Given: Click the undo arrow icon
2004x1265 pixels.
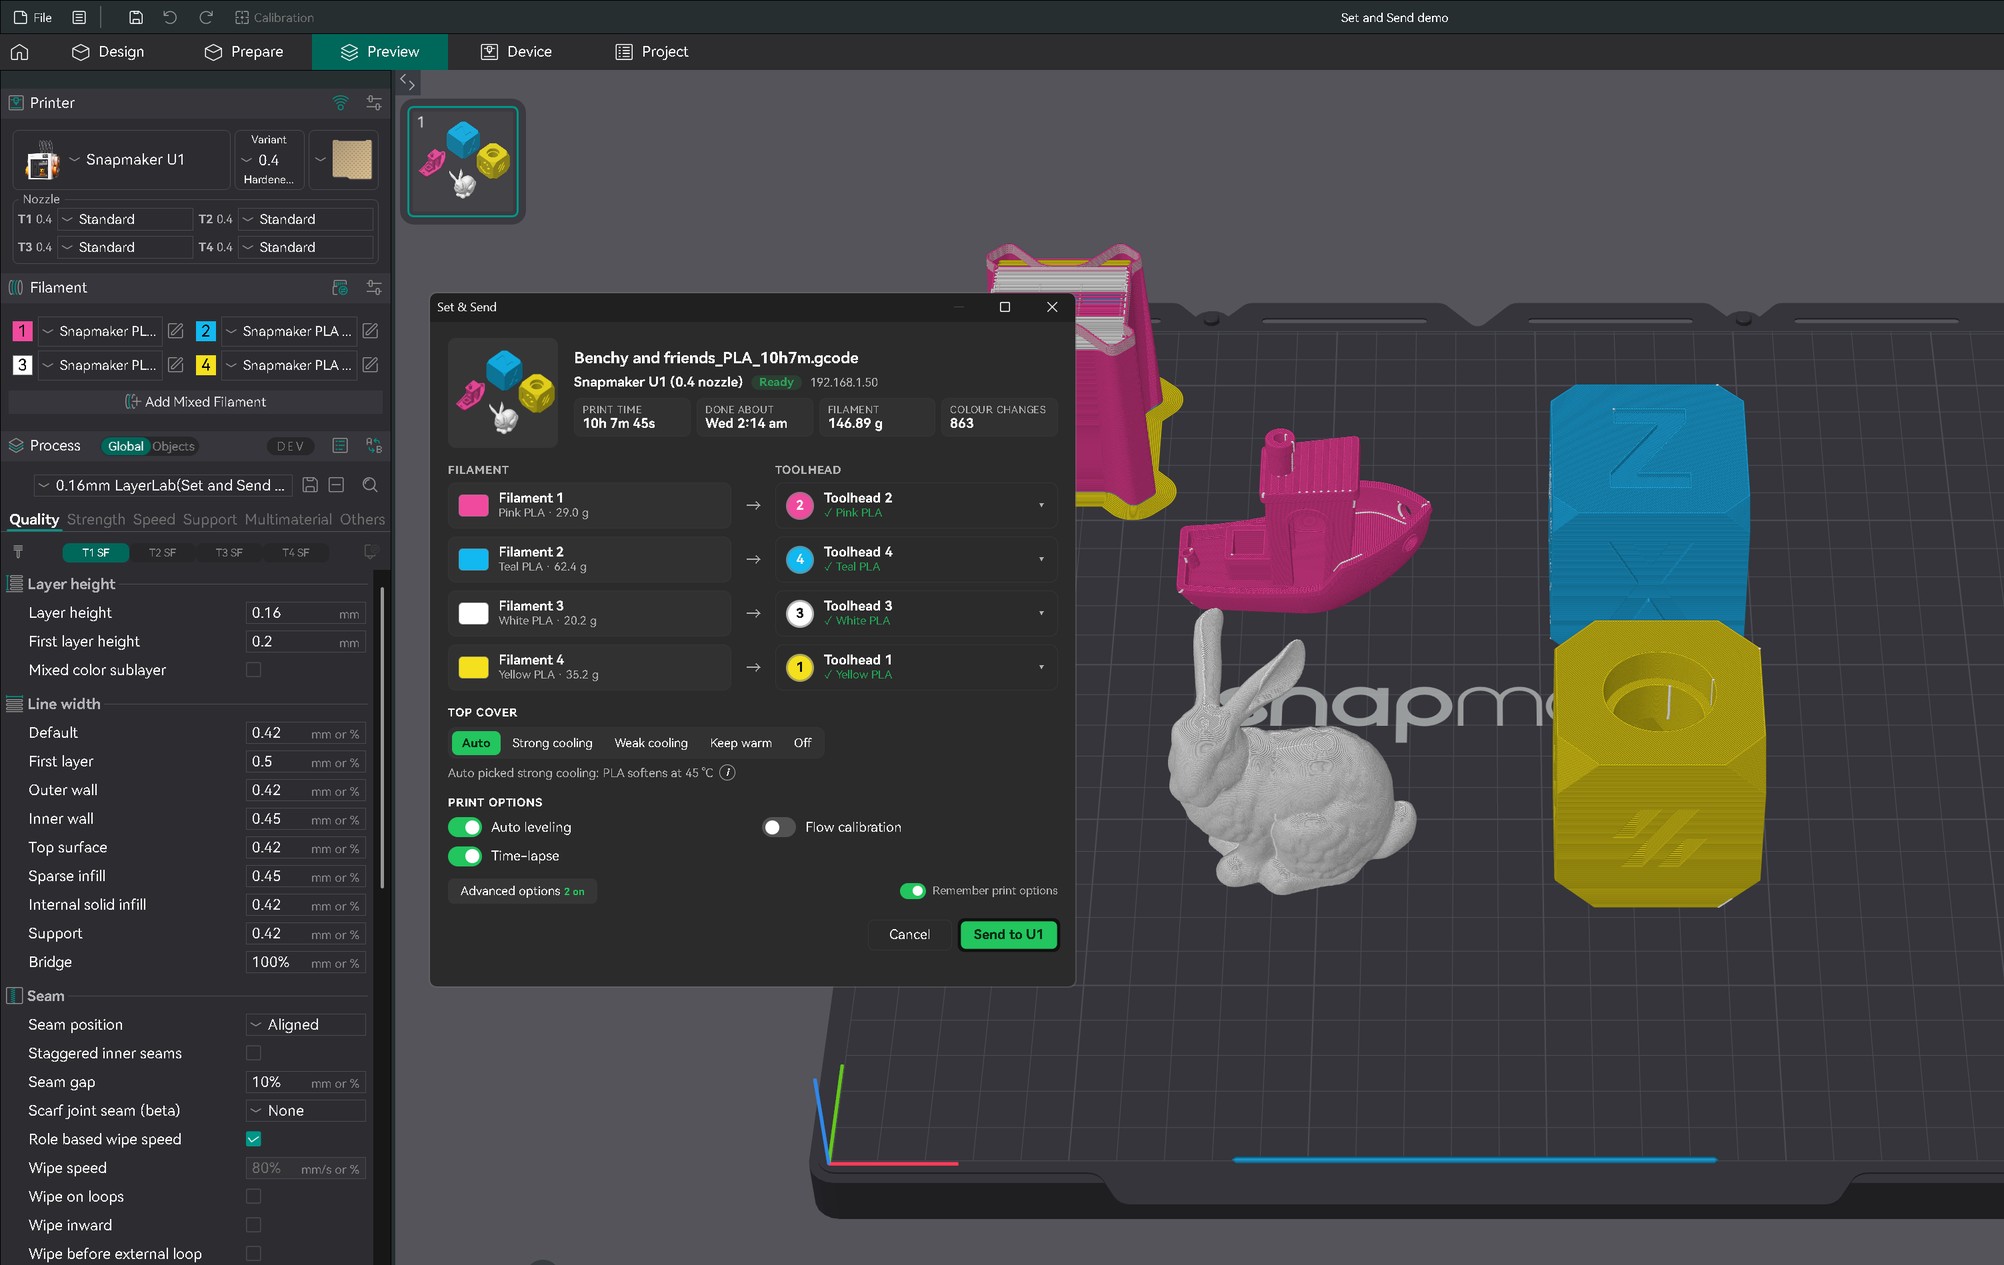Looking at the screenshot, I should (170, 17).
